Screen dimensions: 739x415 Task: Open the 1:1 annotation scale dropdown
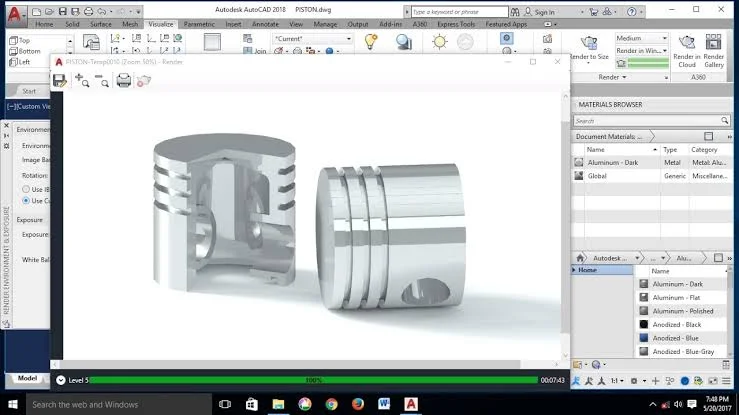tap(617, 381)
